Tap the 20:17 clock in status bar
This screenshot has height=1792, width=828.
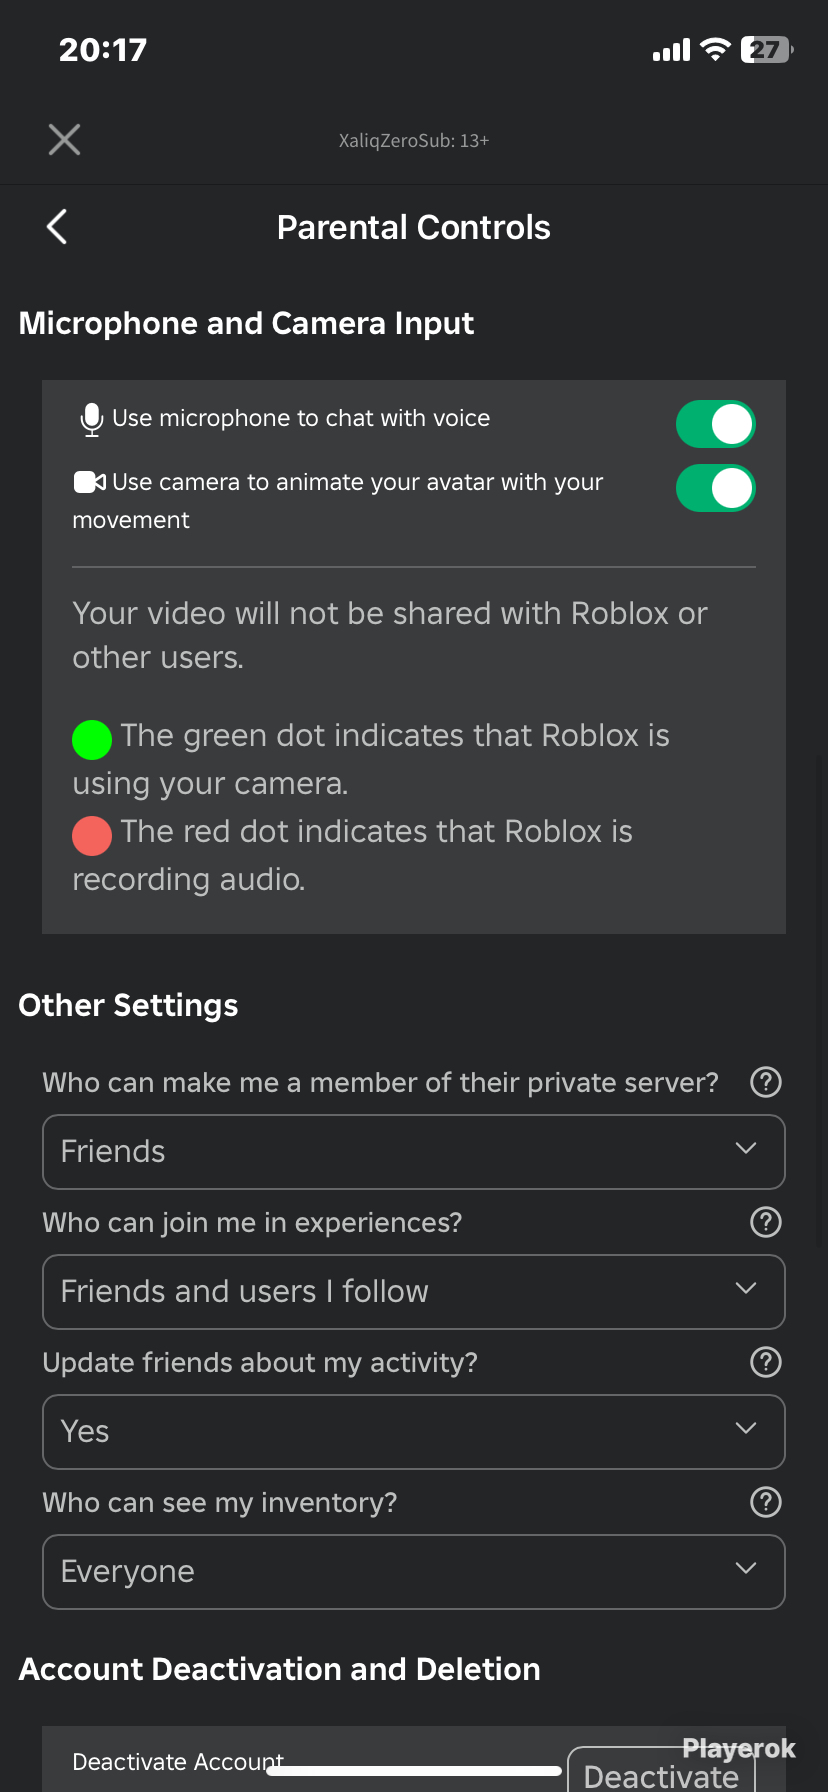[103, 50]
